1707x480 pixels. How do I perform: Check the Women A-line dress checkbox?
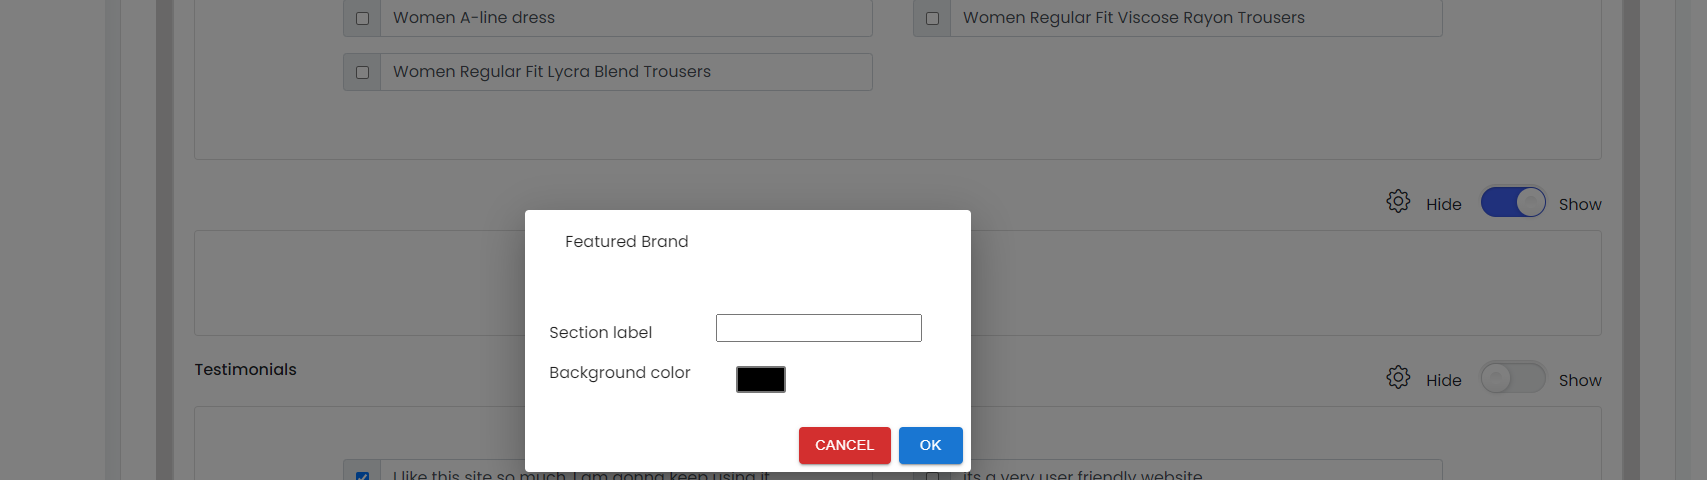(362, 18)
